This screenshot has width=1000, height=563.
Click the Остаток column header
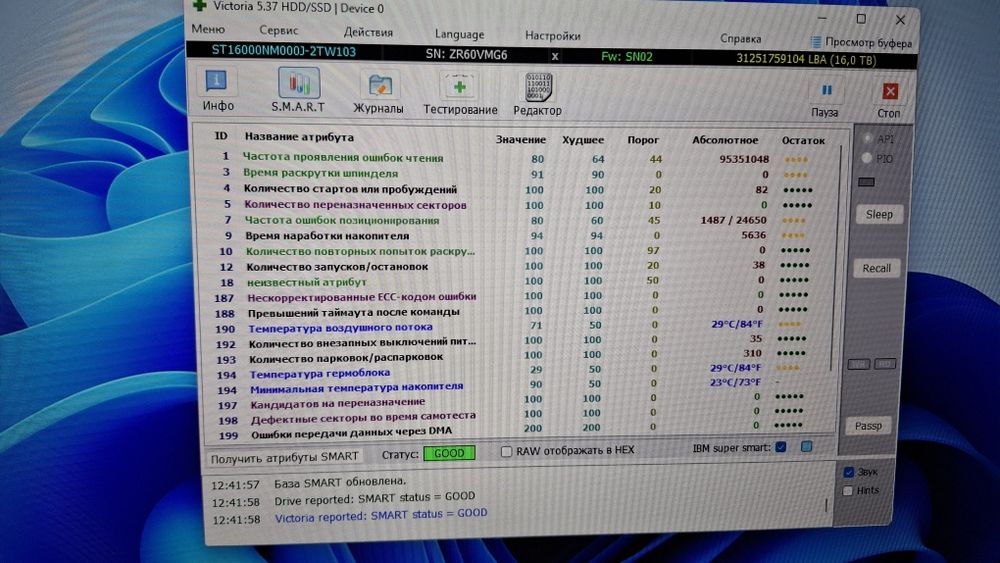[x=804, y=140]
